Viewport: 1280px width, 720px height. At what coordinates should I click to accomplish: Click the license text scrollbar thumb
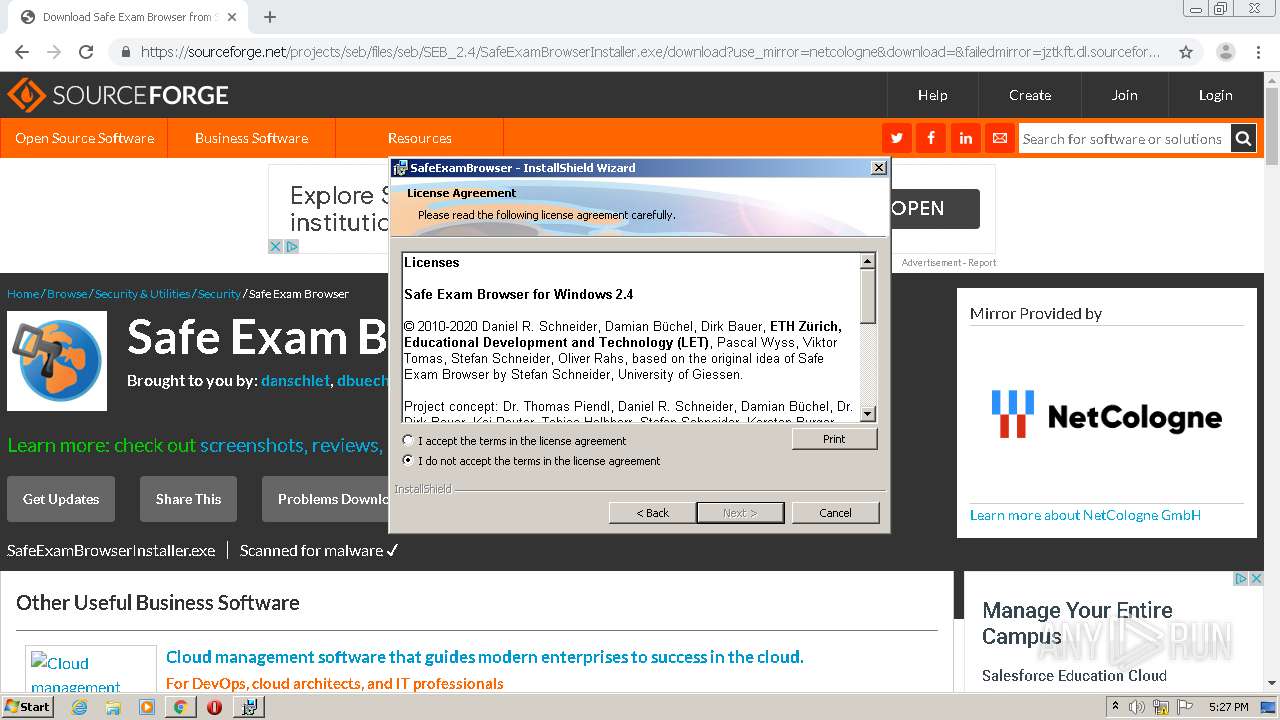click(867, 296)
